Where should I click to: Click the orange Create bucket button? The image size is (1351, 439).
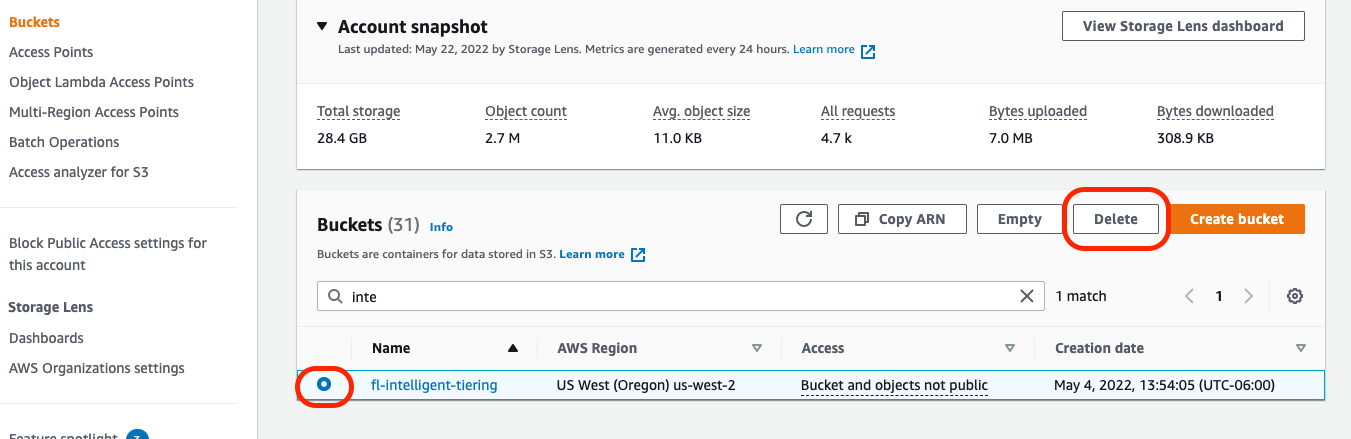(x=1237, y=219)
